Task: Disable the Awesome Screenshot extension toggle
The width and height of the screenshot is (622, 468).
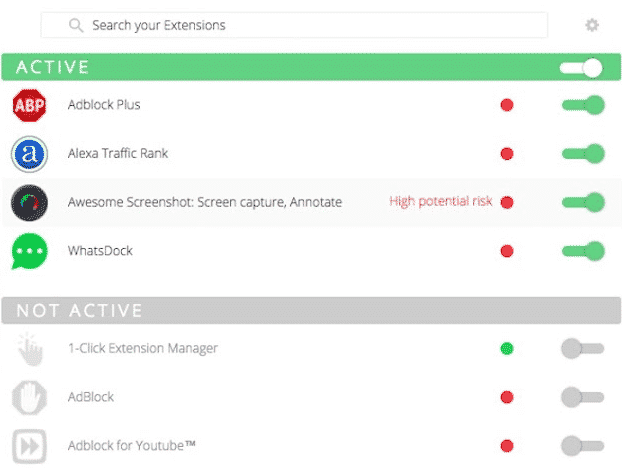Action: point(583,202)
